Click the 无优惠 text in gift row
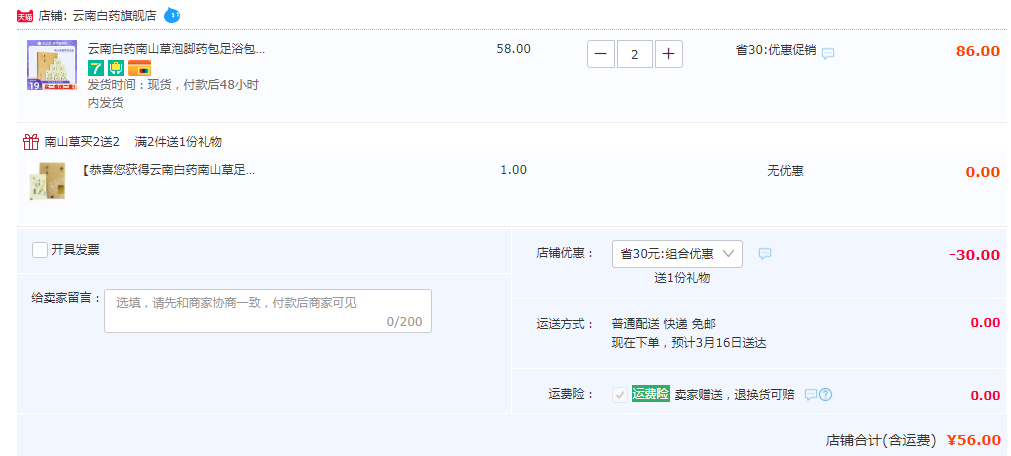 pos(785,171)
